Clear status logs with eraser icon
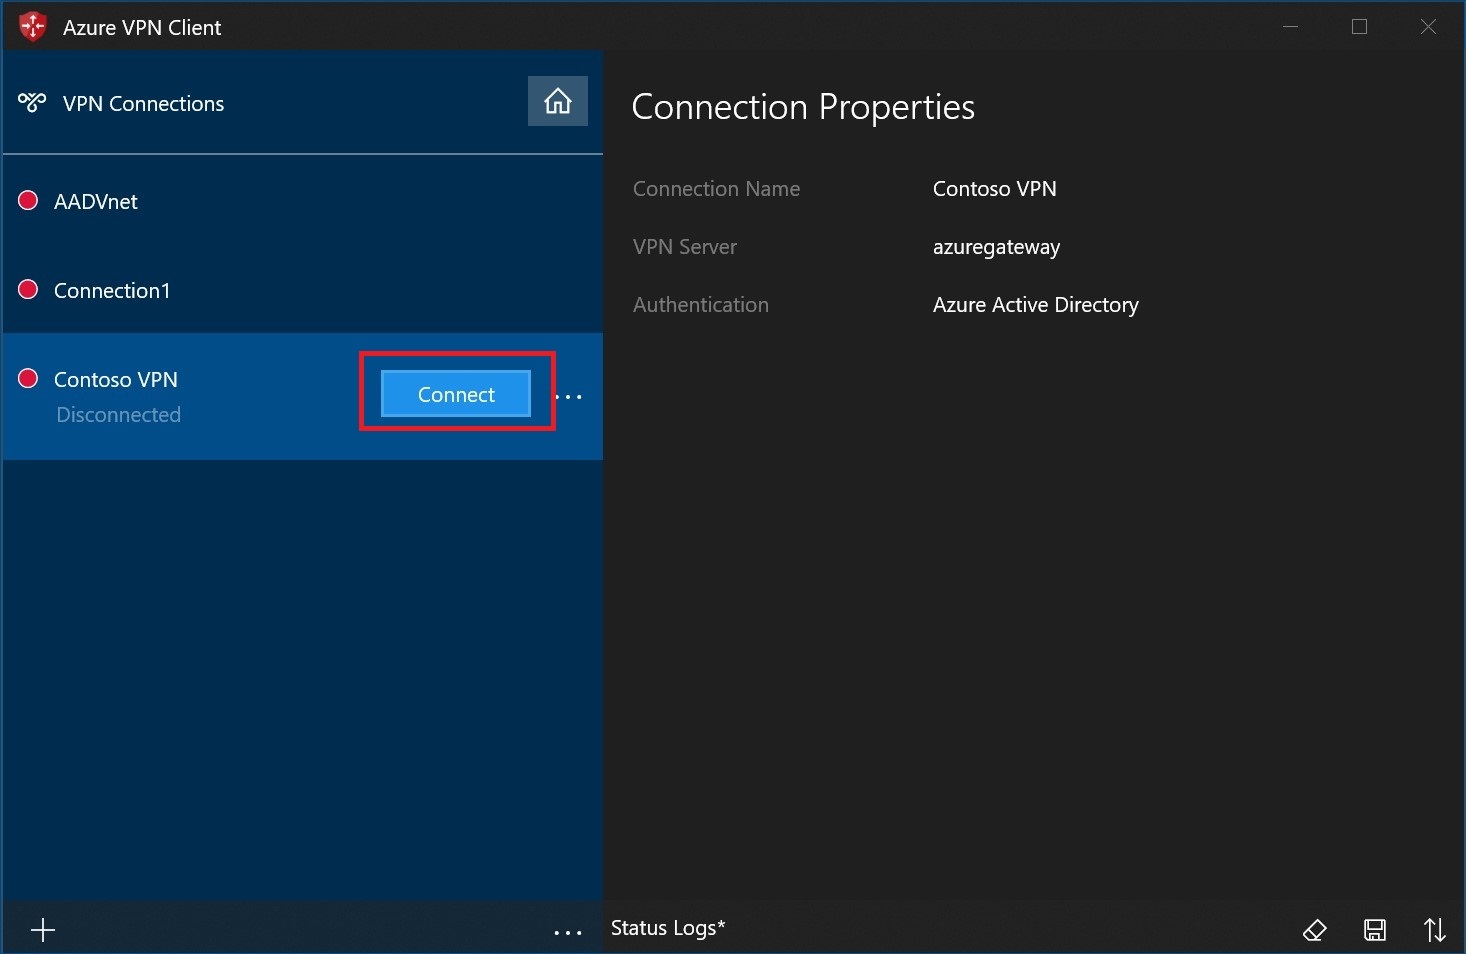The height and width of the screenshot is (954, 1466). click(x=1314, y=930)
